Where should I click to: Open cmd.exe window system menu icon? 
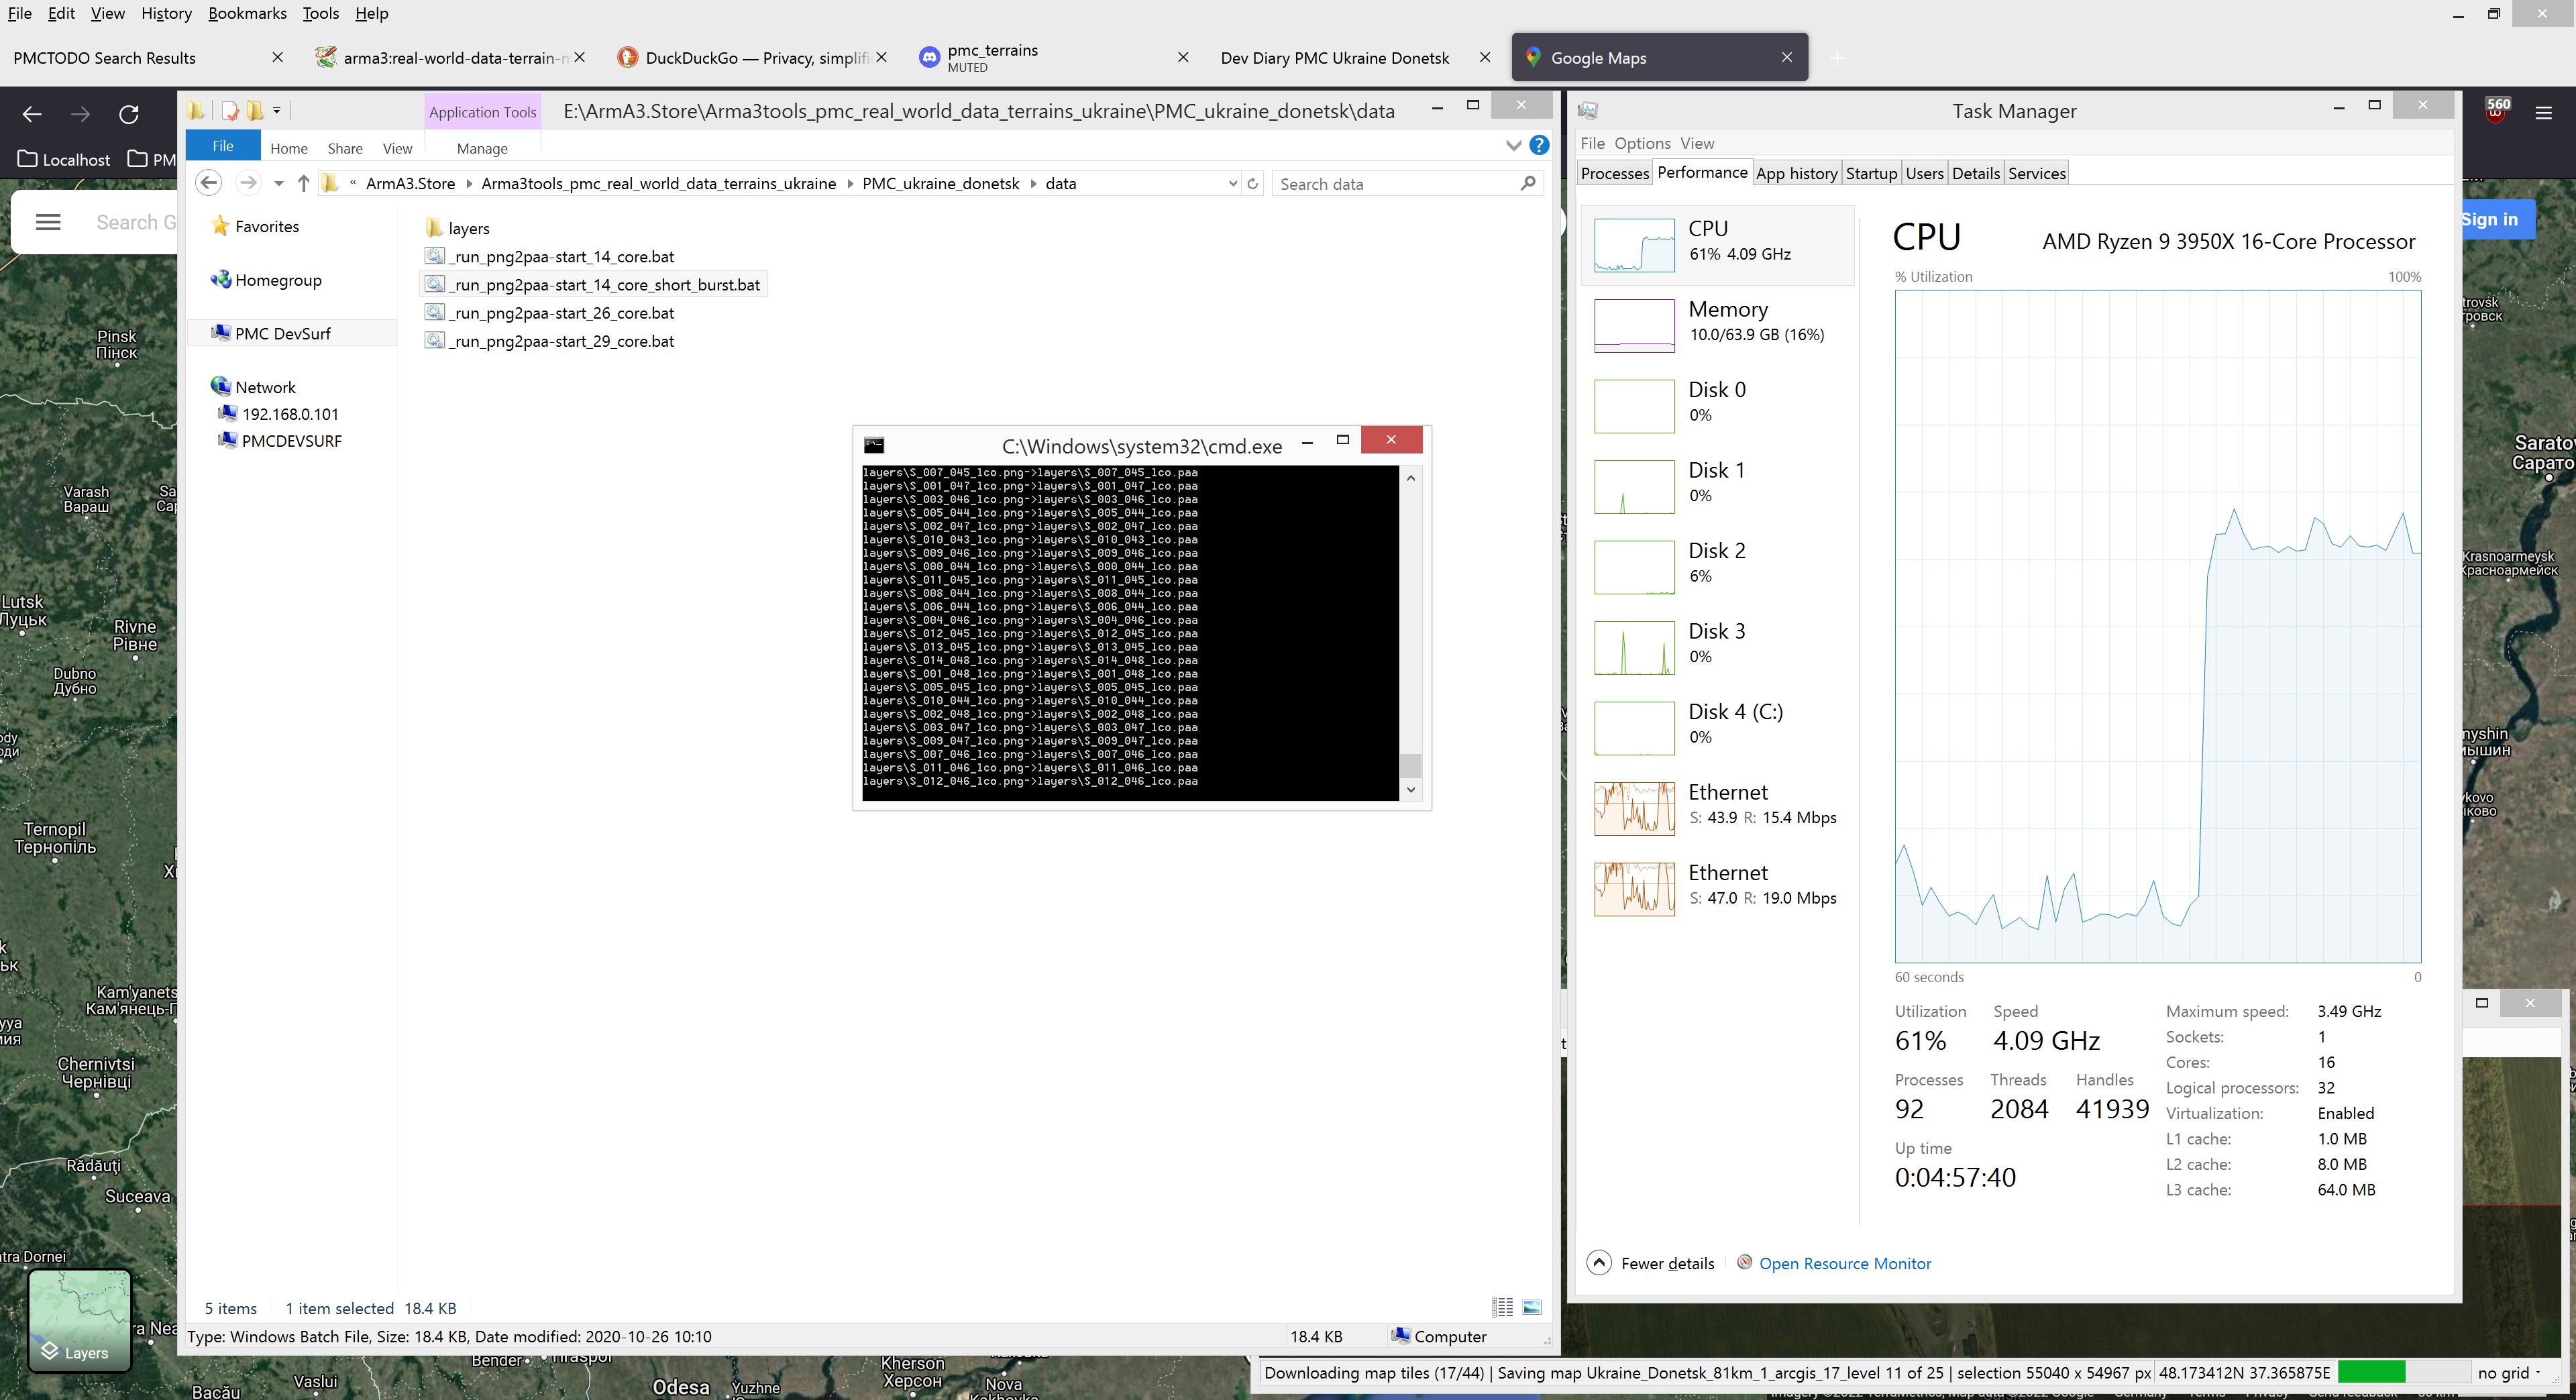874,445
